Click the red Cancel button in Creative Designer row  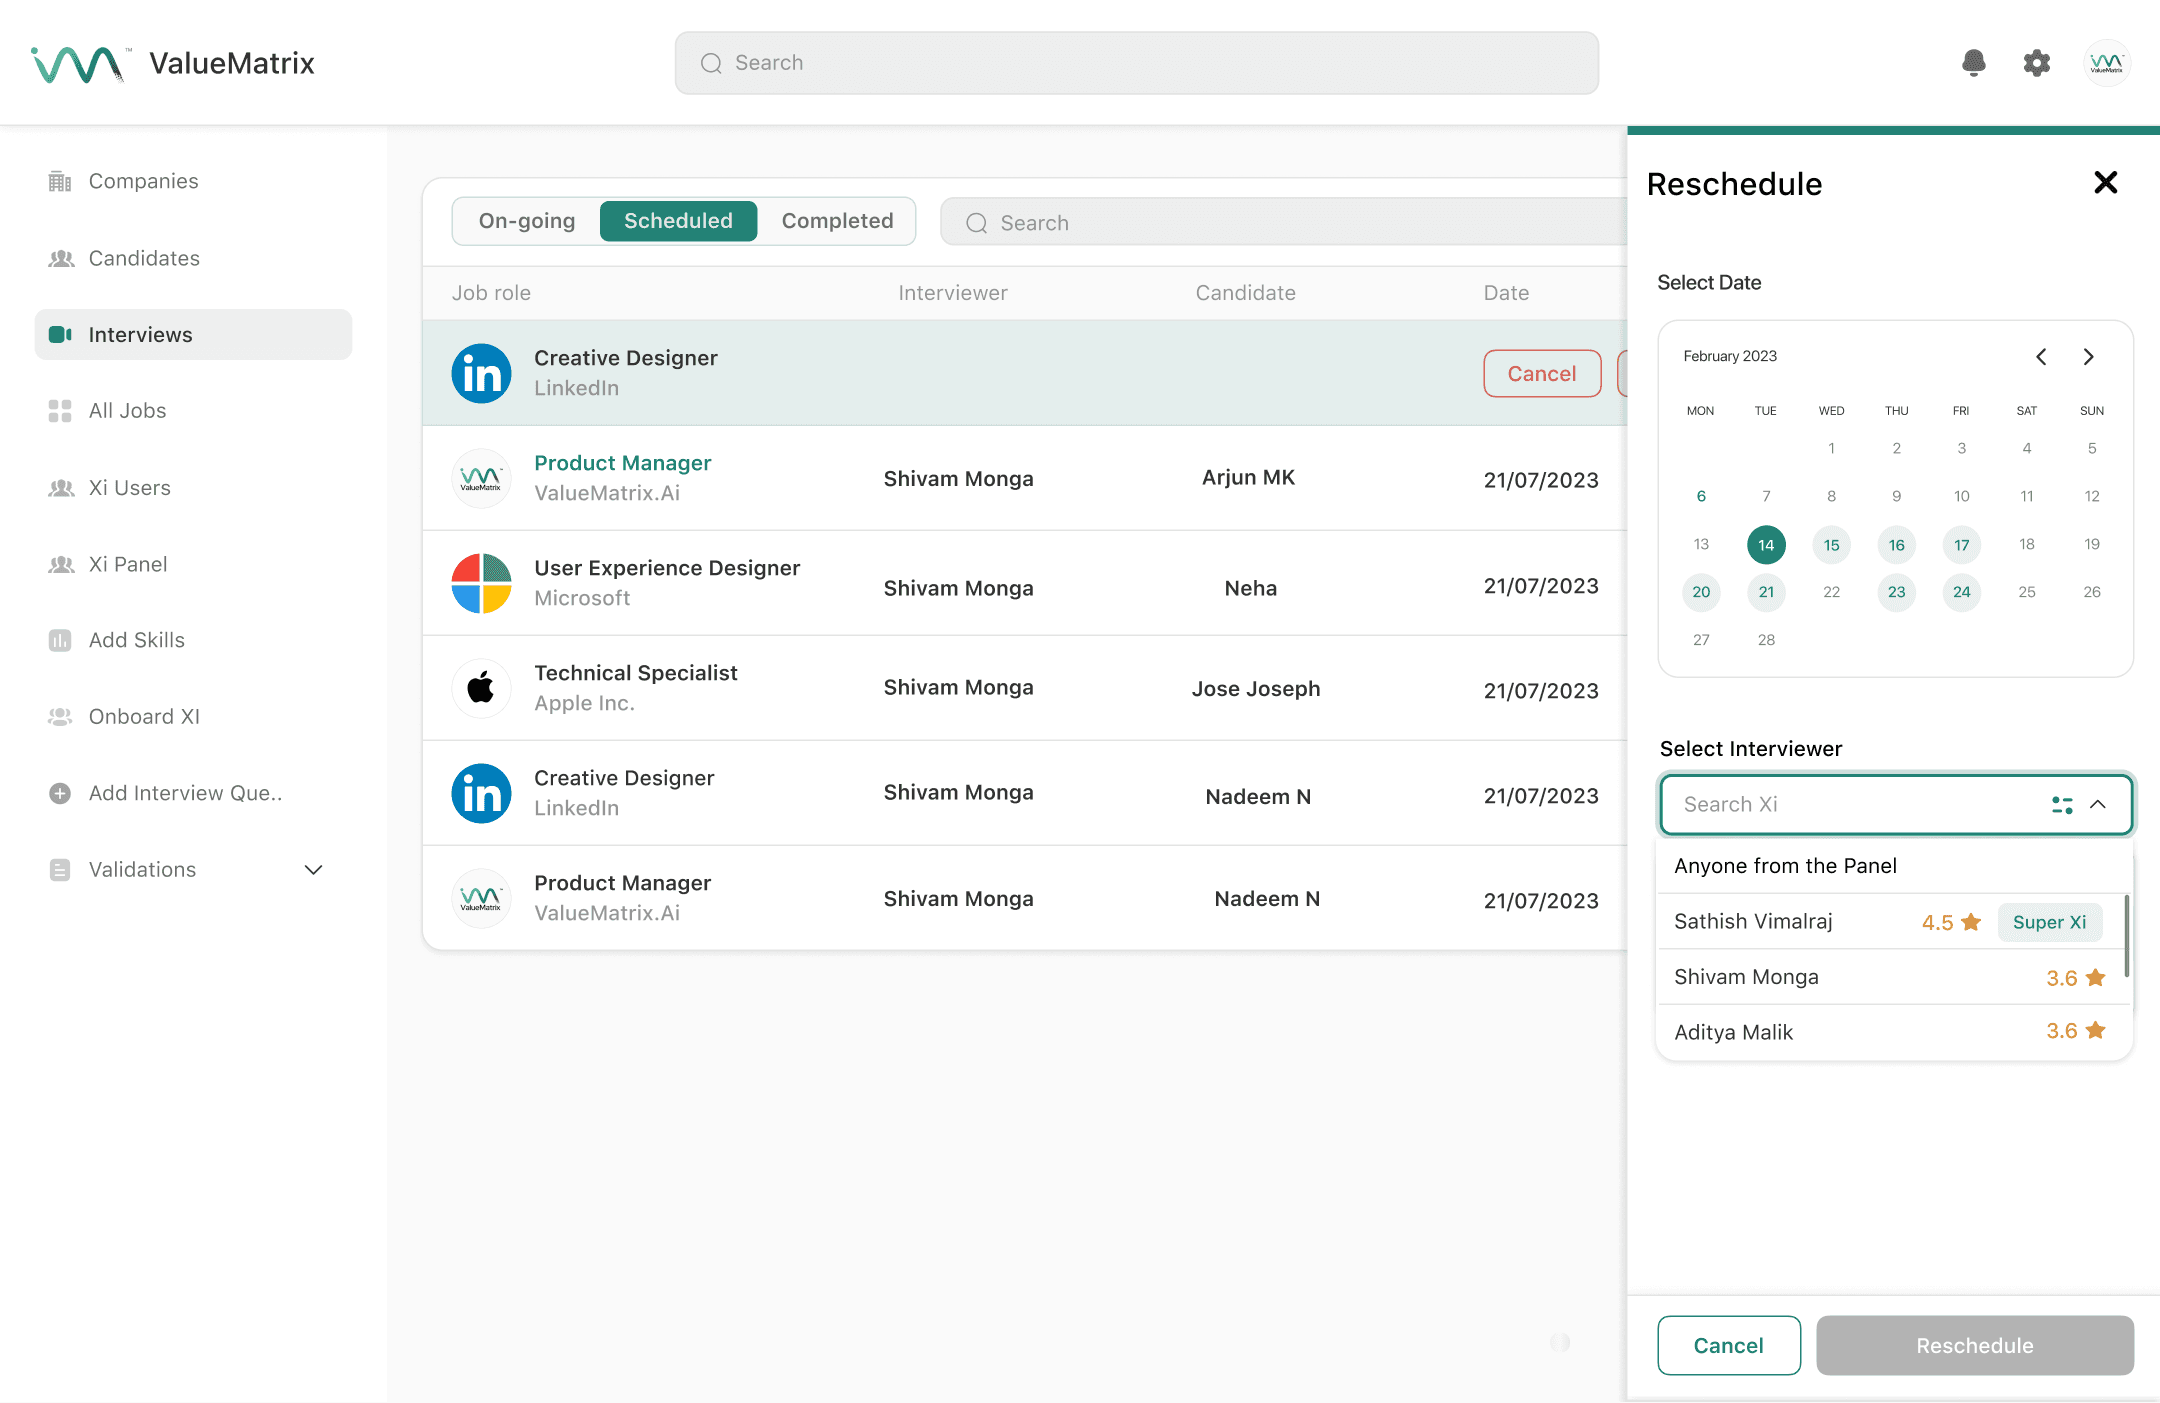(x=1541, y=373)
